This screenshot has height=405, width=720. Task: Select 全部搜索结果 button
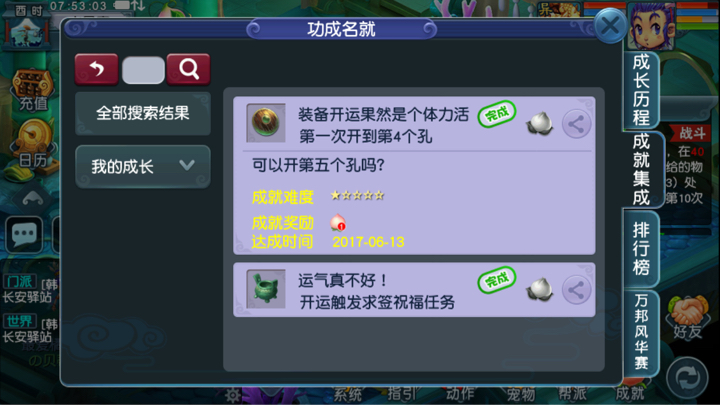[x=143, y=113]
